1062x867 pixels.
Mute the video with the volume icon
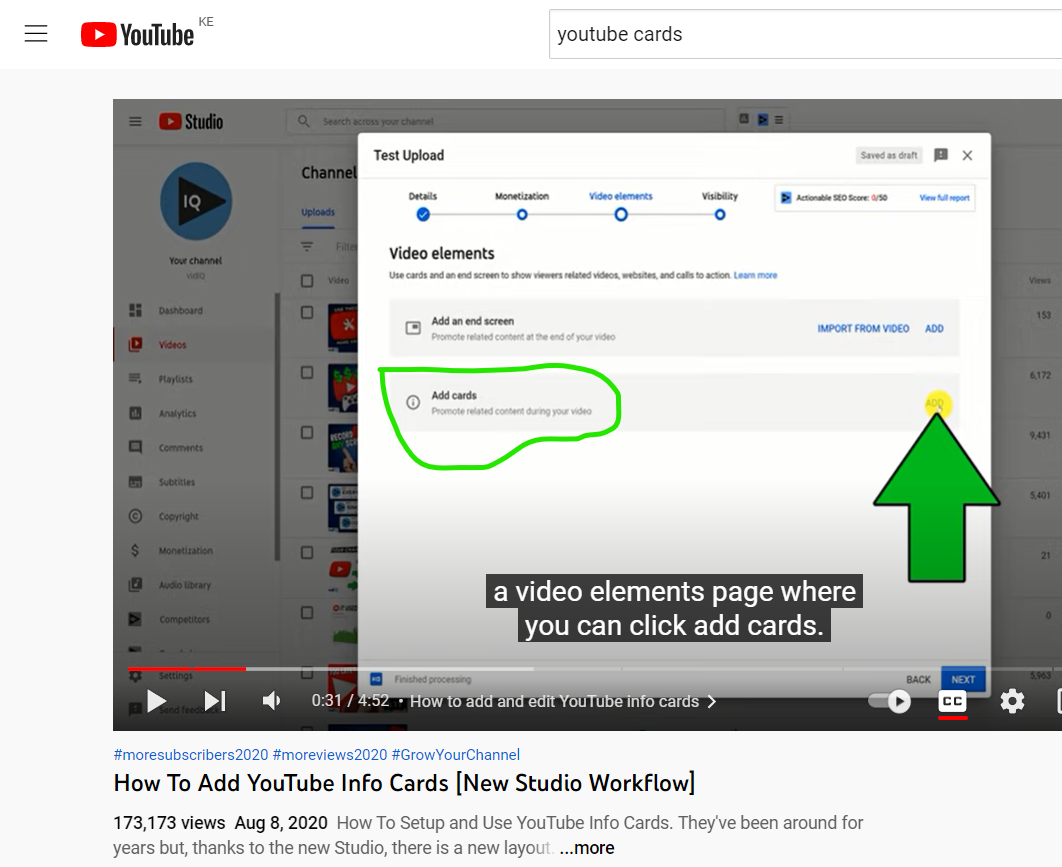[272, 701]
